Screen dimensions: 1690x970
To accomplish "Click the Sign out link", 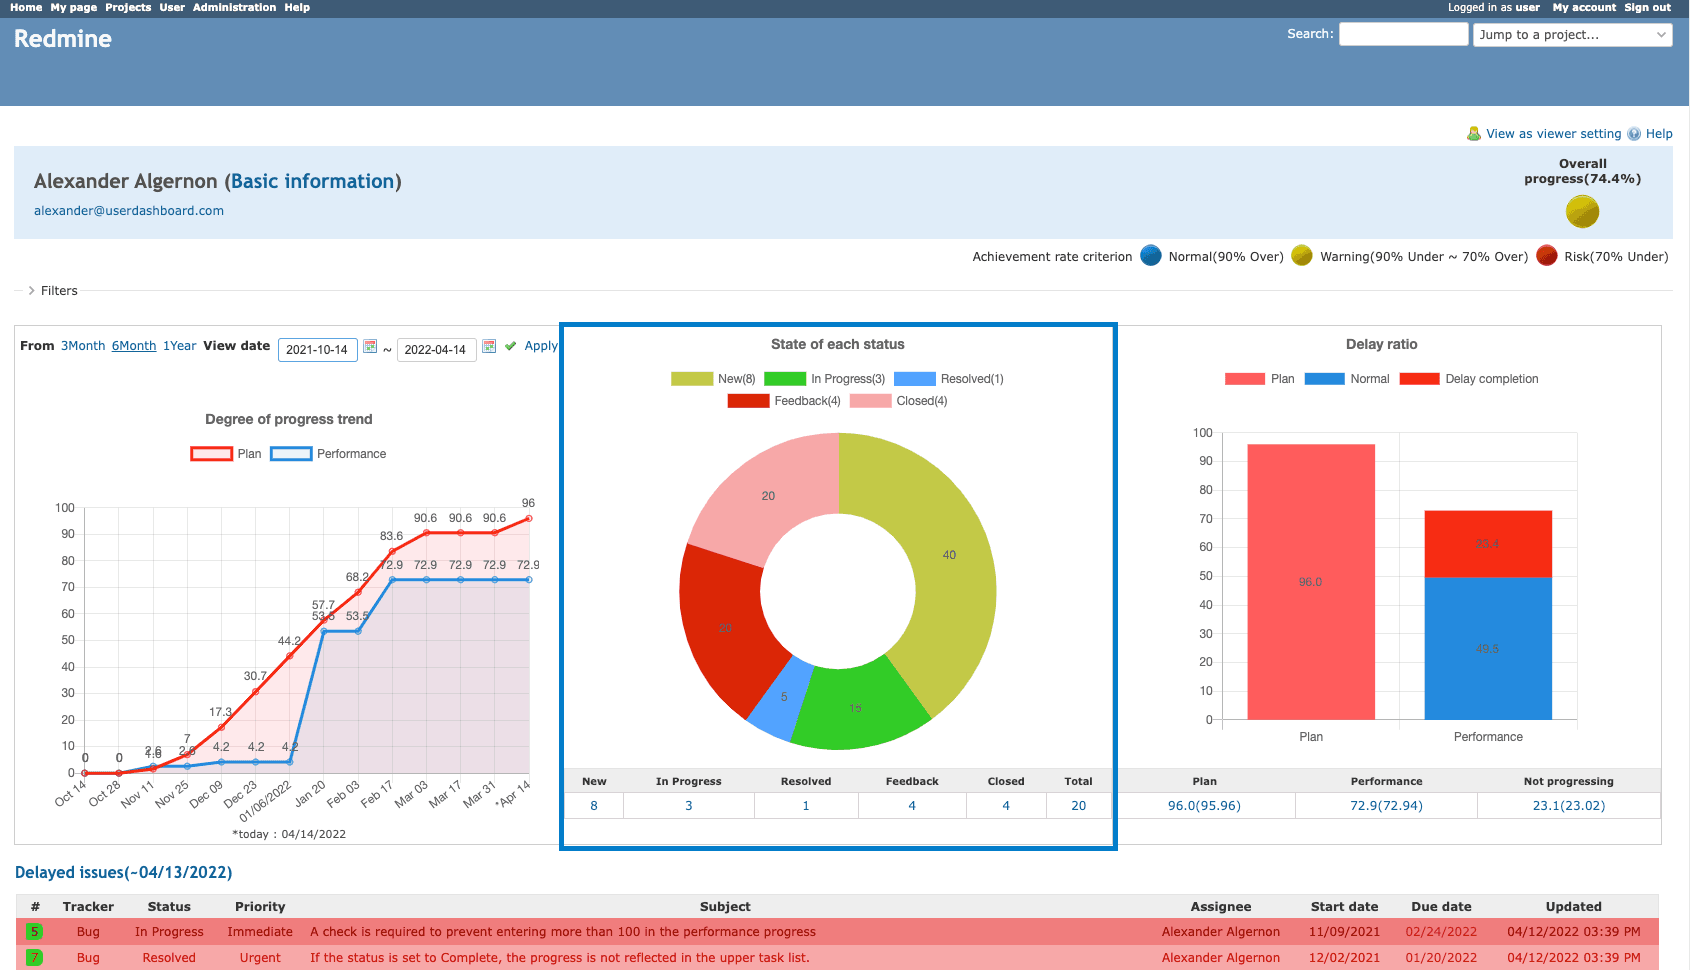I will coord(1647,7).
